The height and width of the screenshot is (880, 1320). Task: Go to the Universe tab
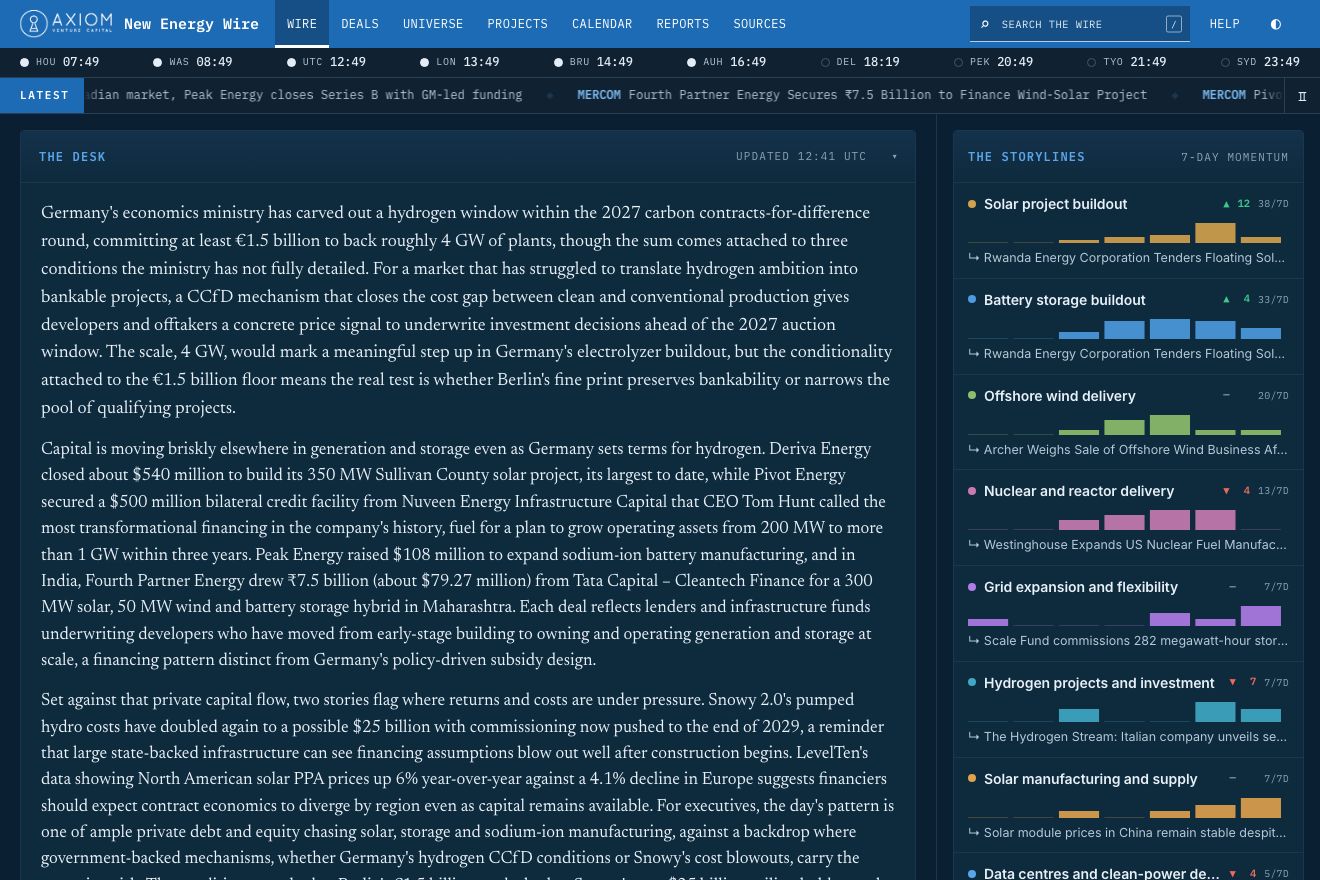[x=433, y=24]
